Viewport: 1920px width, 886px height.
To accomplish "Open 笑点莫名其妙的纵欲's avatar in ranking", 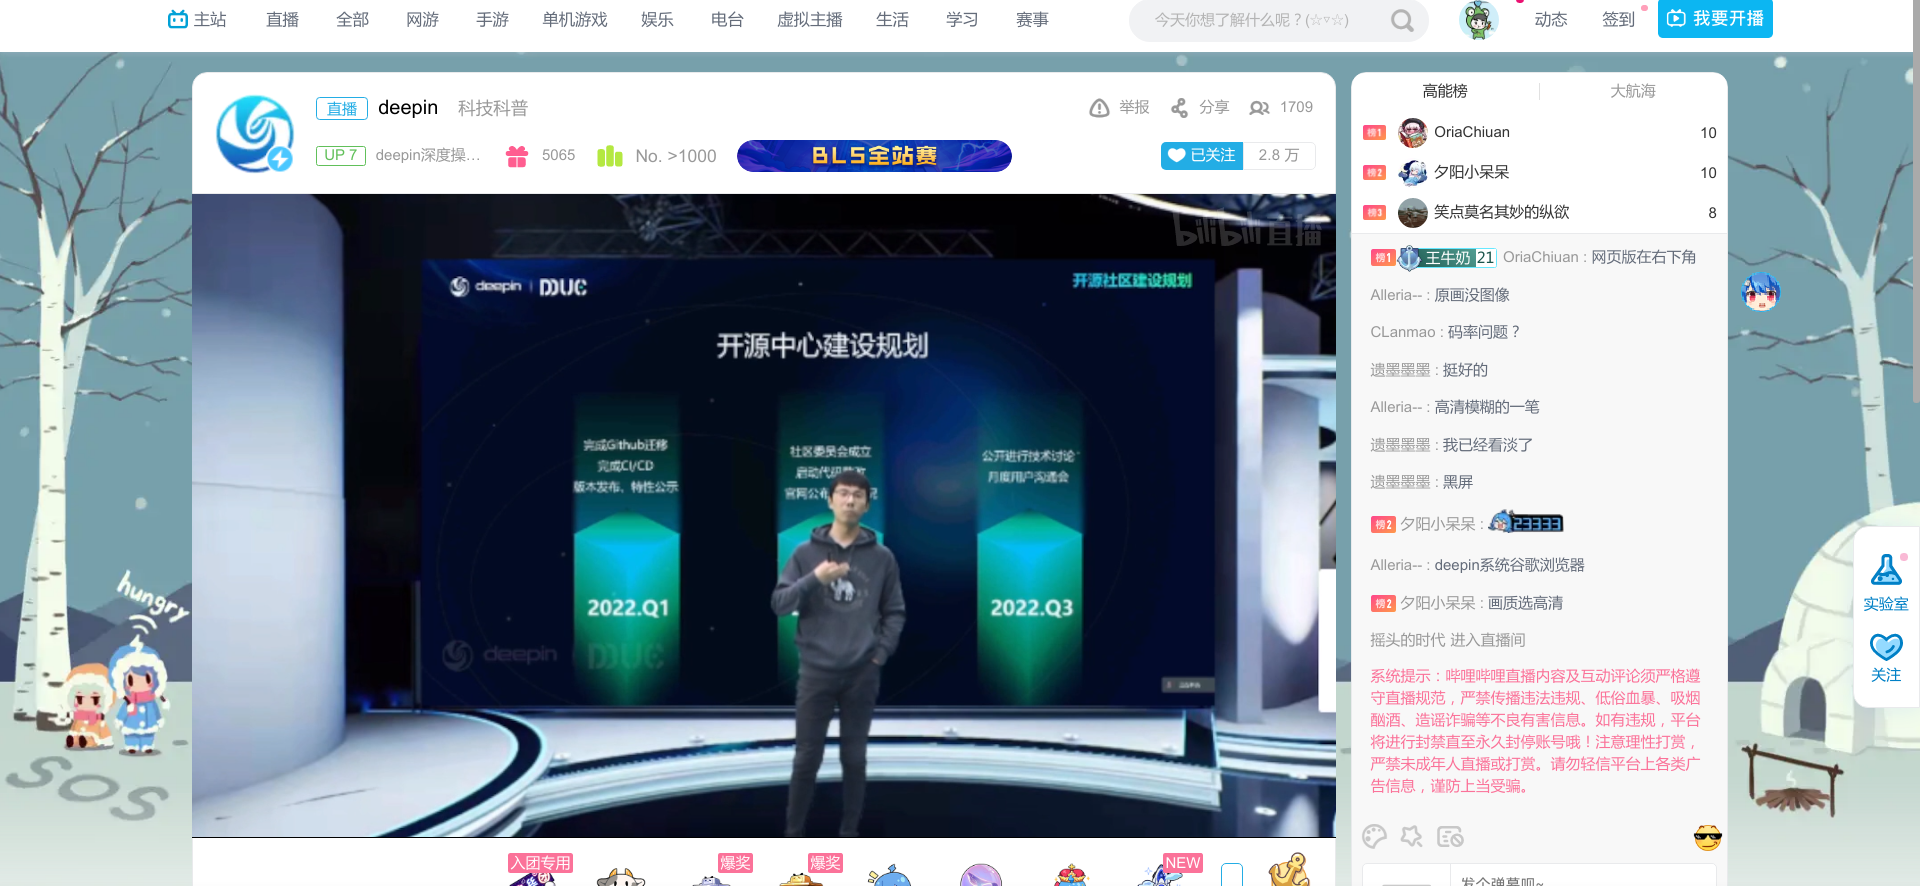I will point(1413,212).
